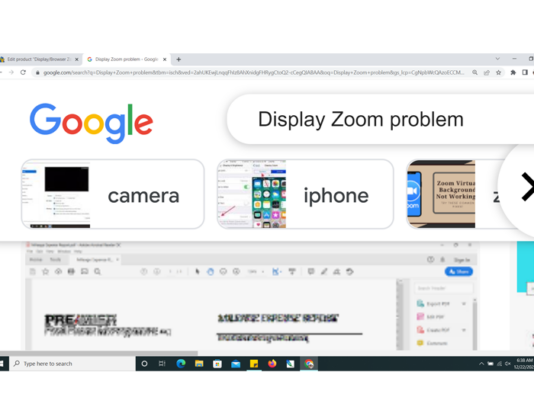This screenshot has width=534, height=401.
Task: Select the Zoom Virtual Background chip
Action: pos(453,194)
